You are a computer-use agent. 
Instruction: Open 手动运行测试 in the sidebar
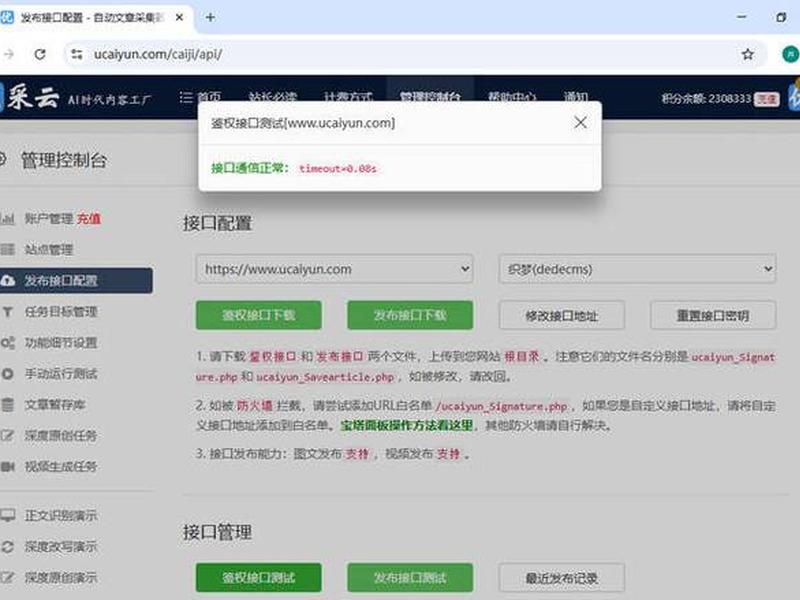pyautogui.click(x=61, y=374)
